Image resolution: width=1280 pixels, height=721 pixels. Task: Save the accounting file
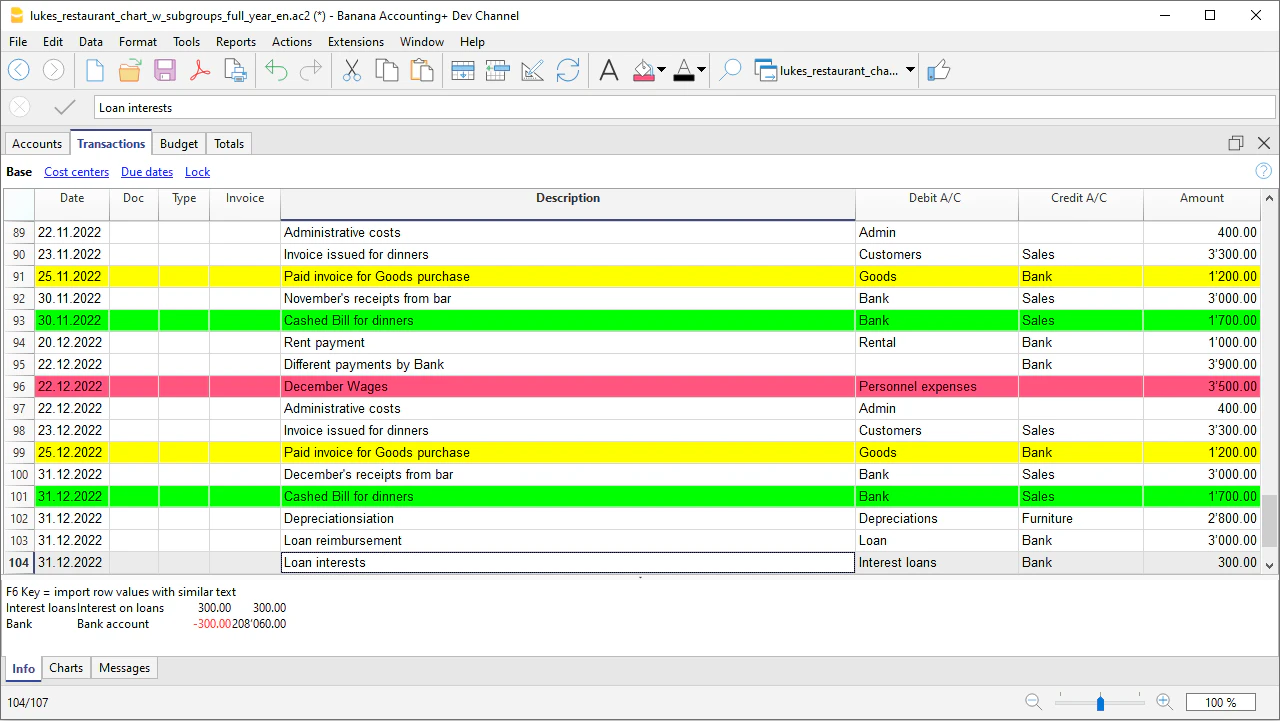(165, 70)
